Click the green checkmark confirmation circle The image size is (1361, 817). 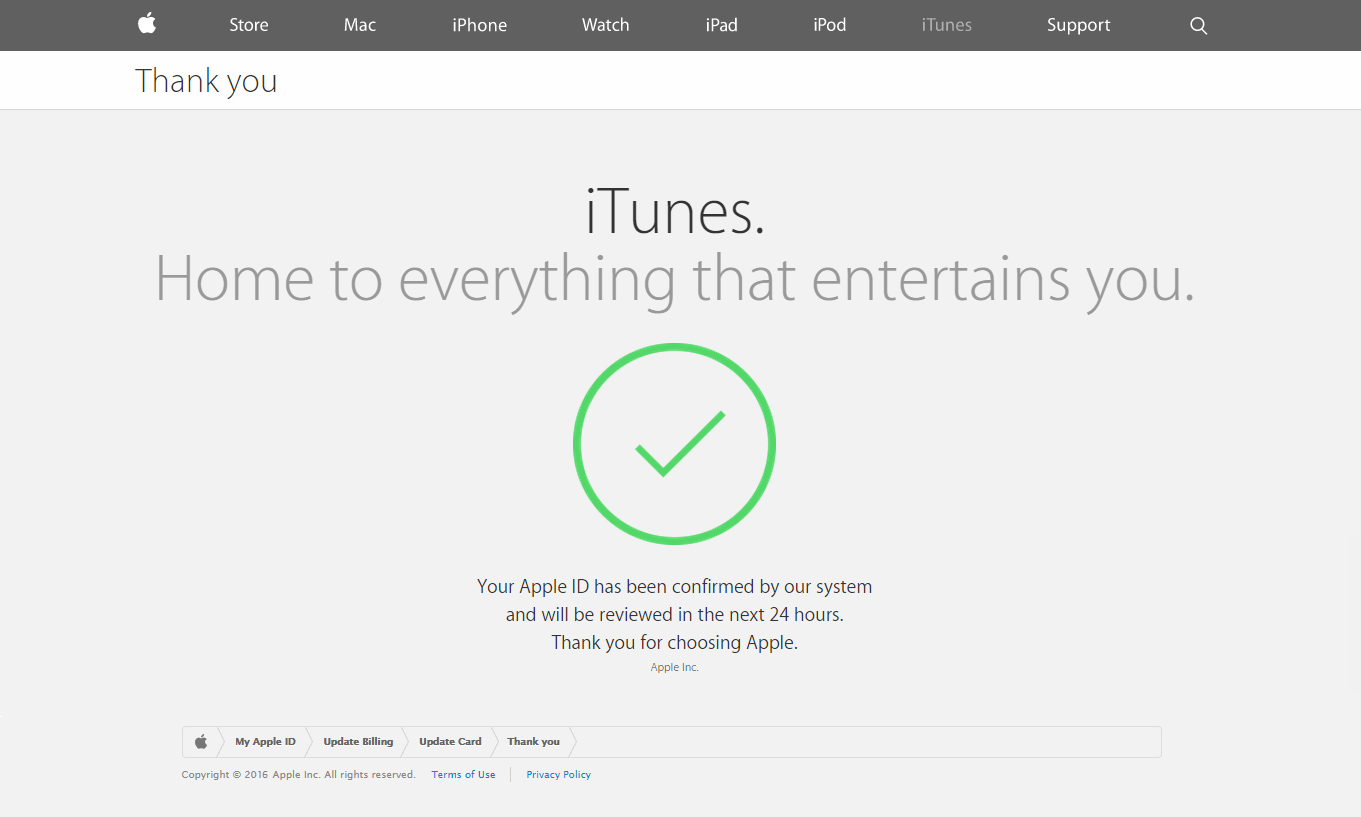(675, 444)
